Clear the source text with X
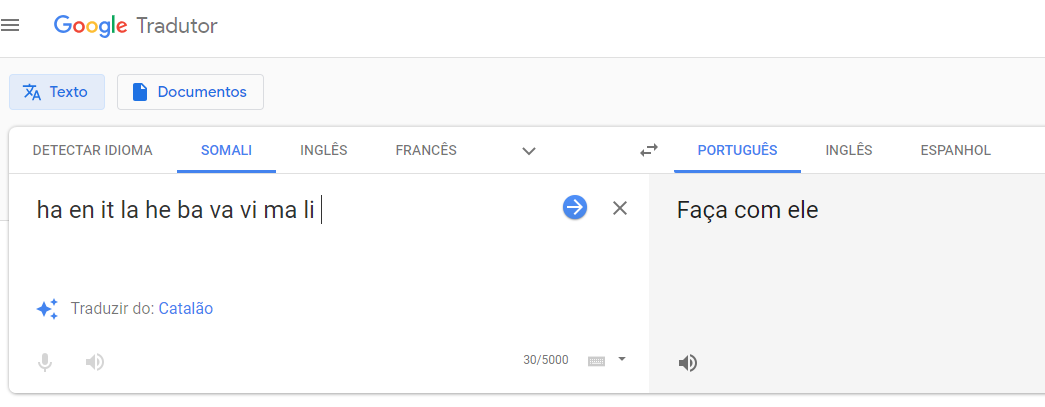The height and width of the screenshot is (407, 1045). [x=620, y=208]
